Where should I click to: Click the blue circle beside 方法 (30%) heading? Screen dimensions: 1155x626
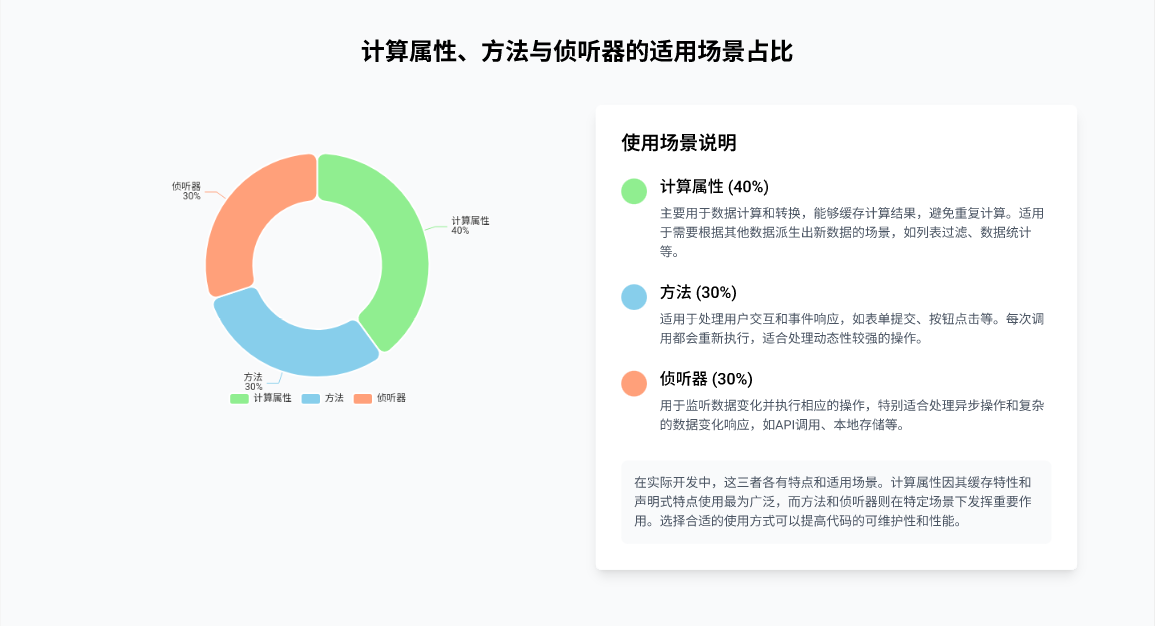point(634,297)
